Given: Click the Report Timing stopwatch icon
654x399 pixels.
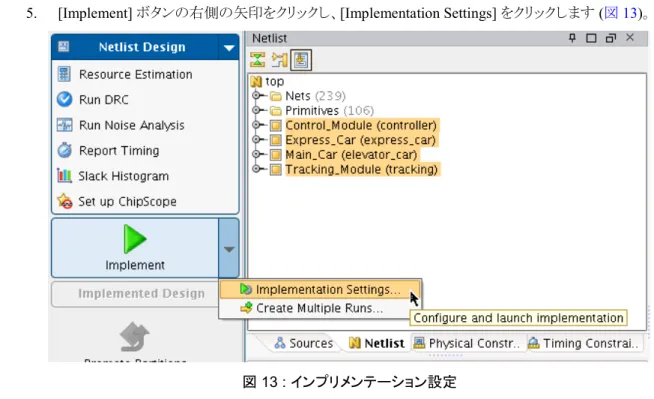Looking at the screenshot, I should (x=64, y=150).
